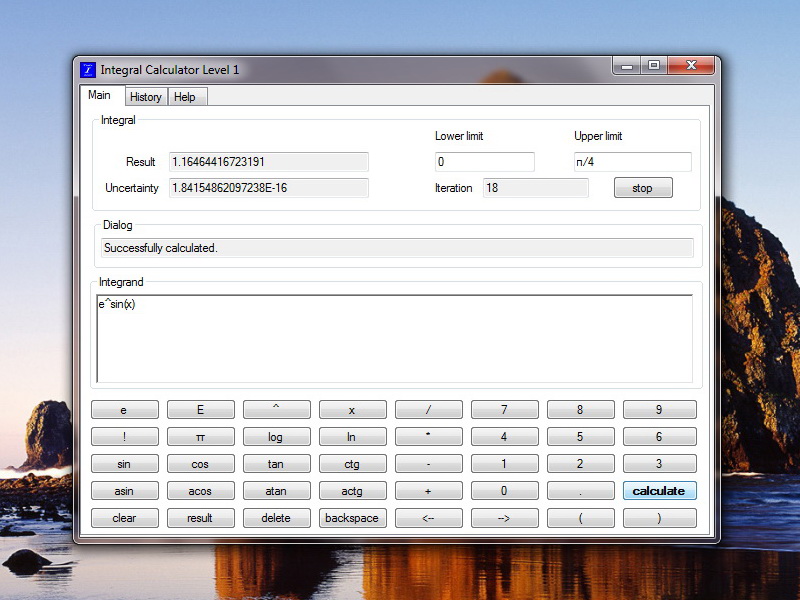
Task: Run the calculate button
Action: pos(659,491)
